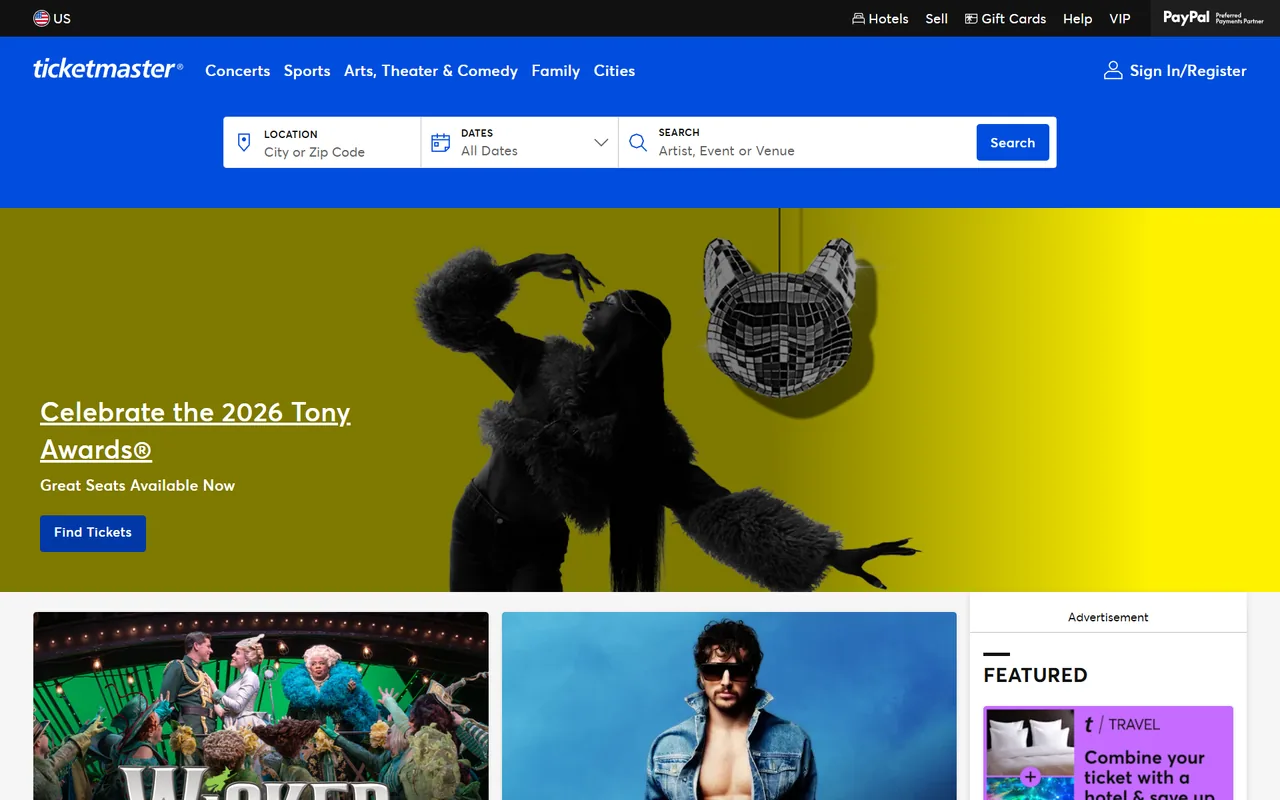Click the Ticketmaster logo
The width and height of the screenshot is (1280, 800).
[x=108, y=69]
